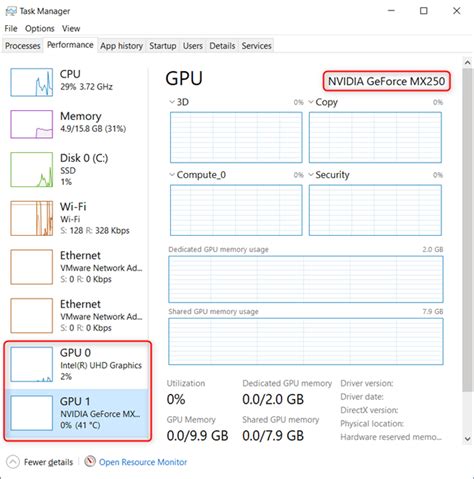
Task: Close the Task Manager window
Action: click(456, 11)
